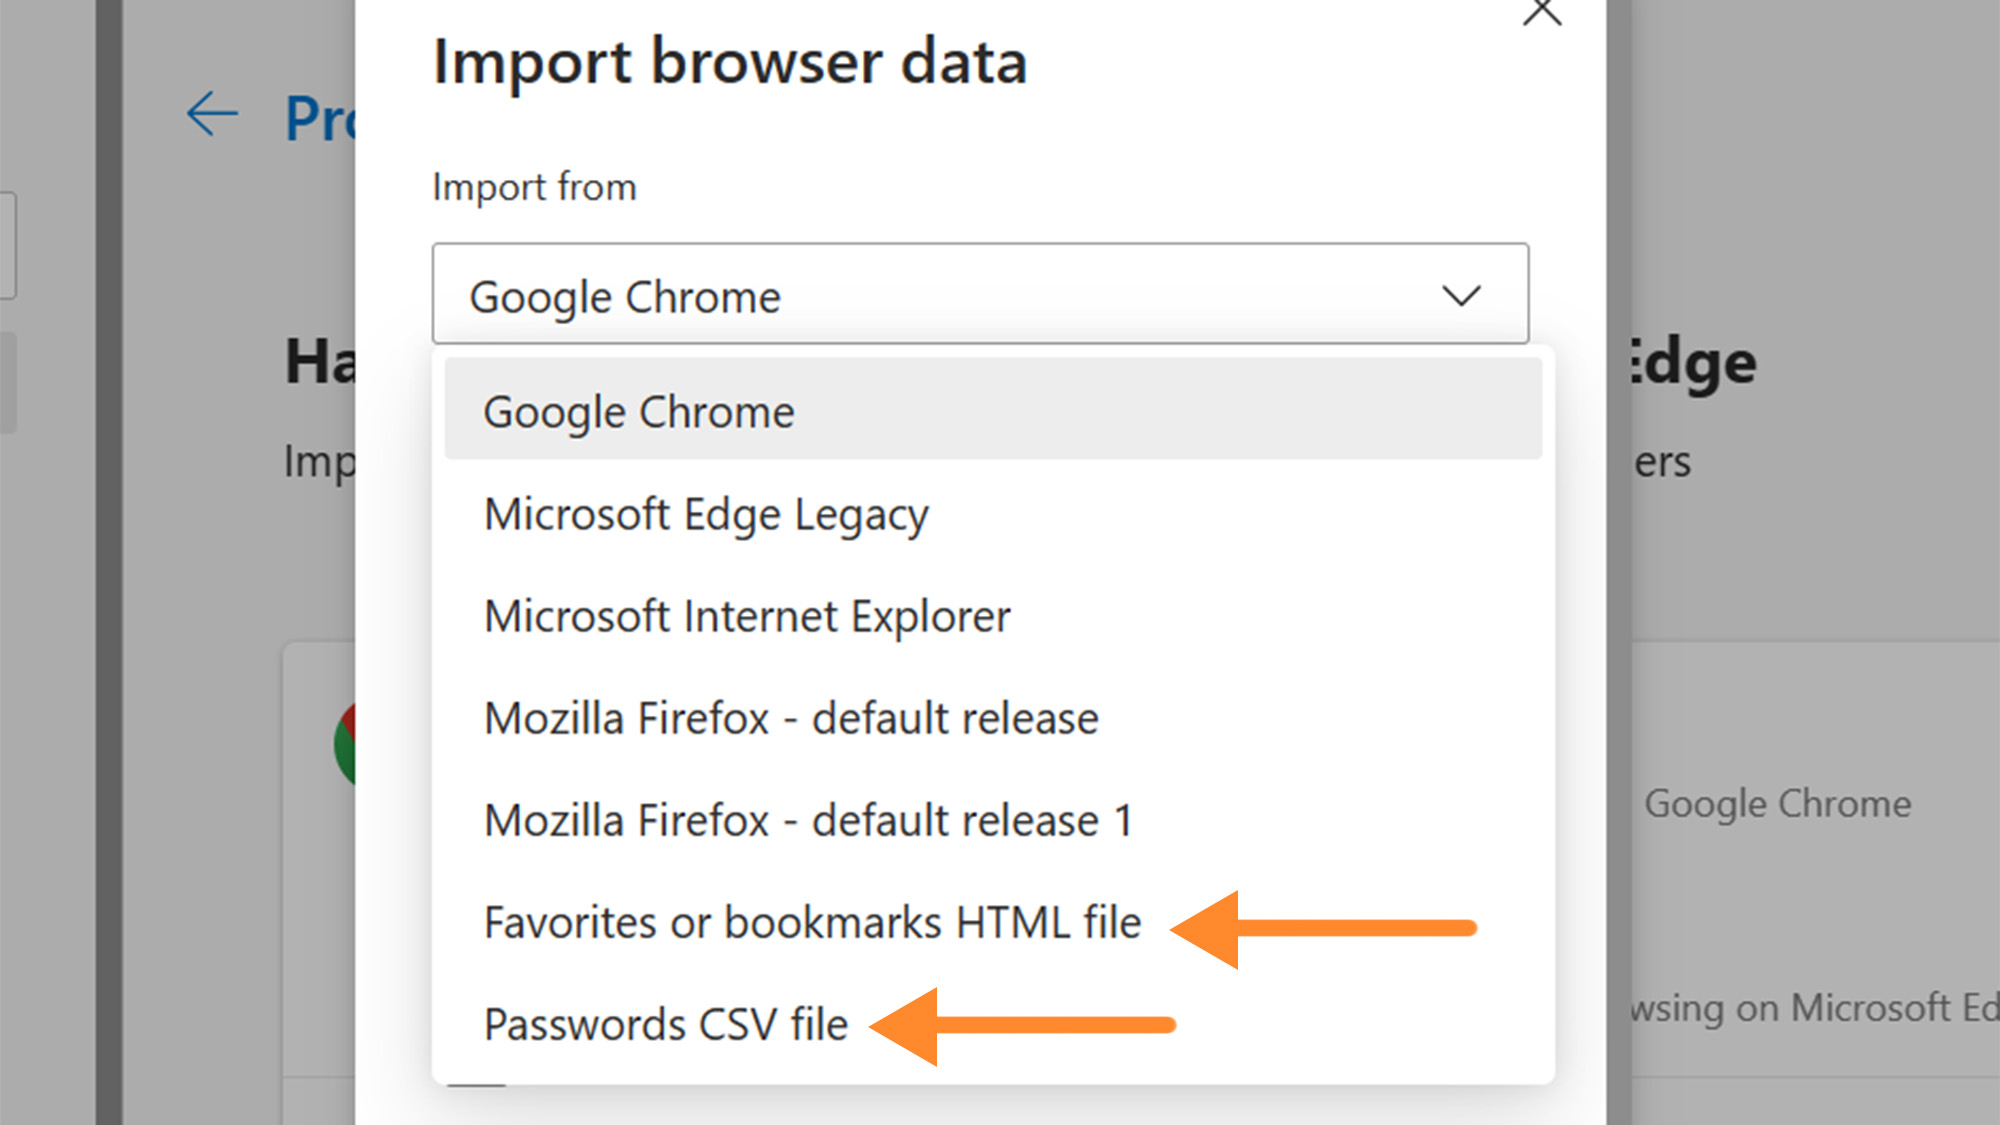
Task: Click the back arrow to return to Profiles
Action: coord(212,115)
